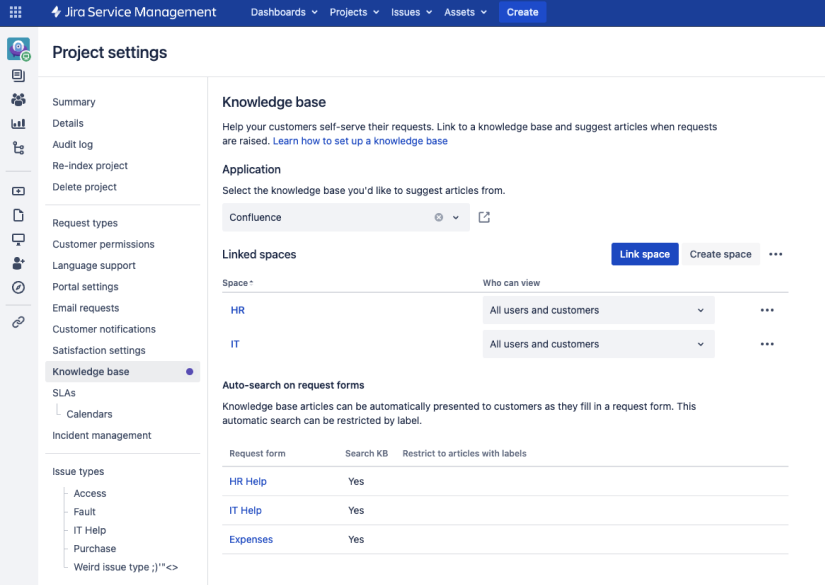Sort linked spaces by the Space column
The image size is (825, 585).
[237, 283]
